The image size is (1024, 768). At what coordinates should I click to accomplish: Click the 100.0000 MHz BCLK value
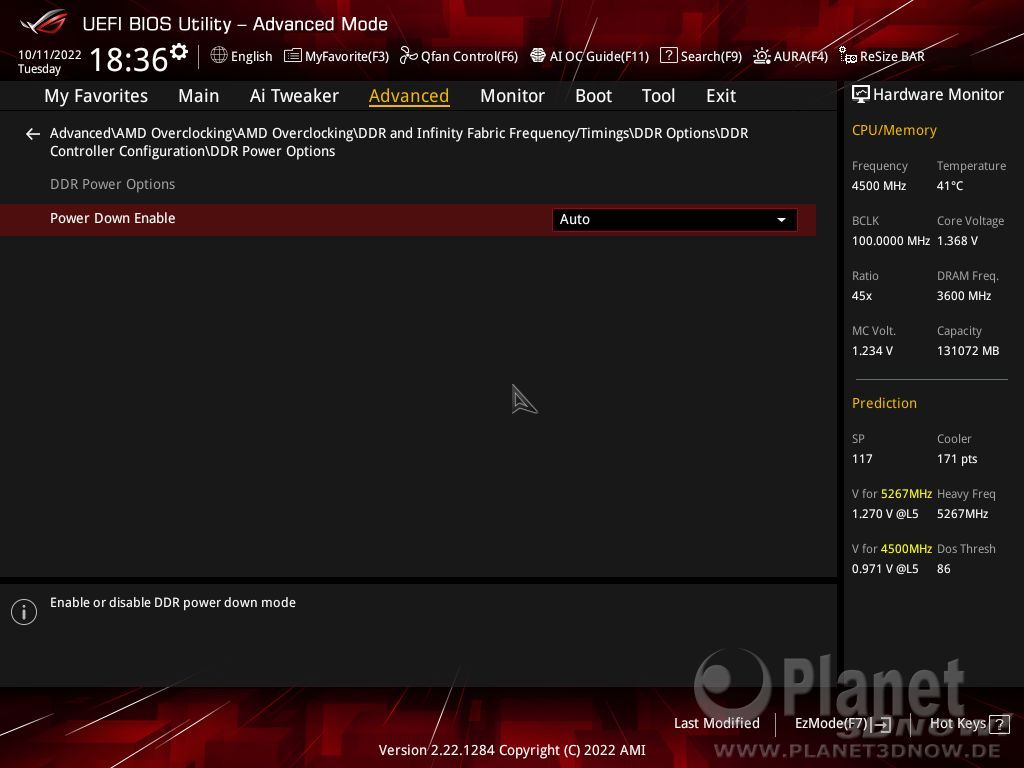(x=891, y=241)
